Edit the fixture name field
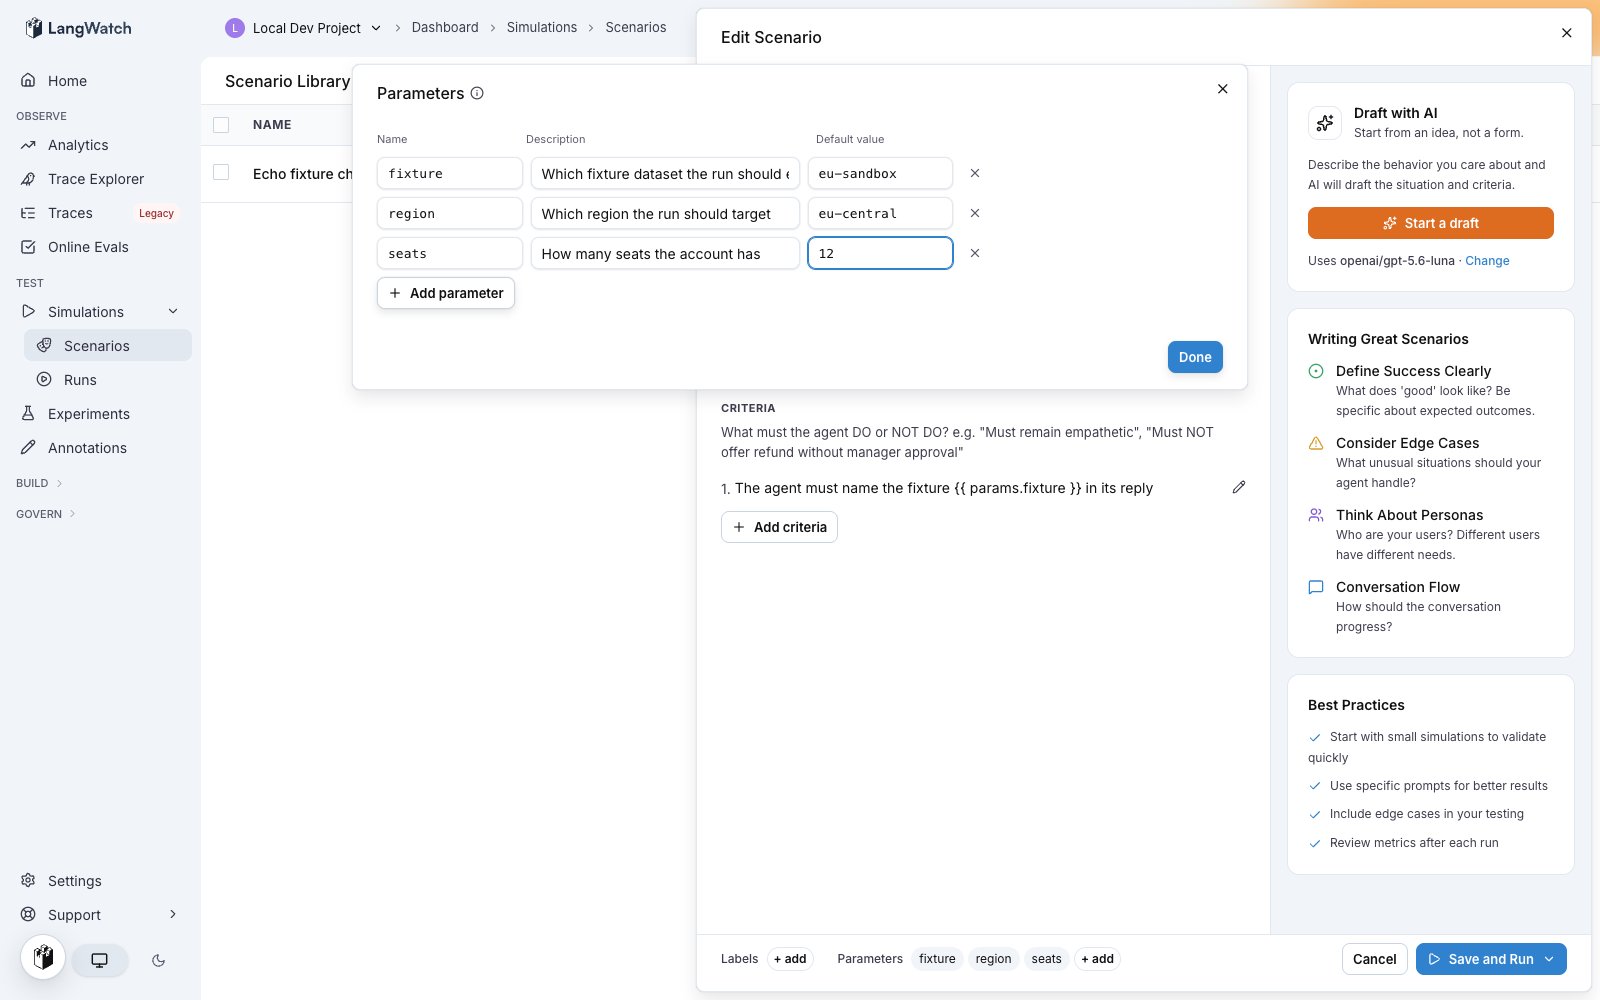The width and height of the screenshot is (1600, 1000). tap(450, 173)
